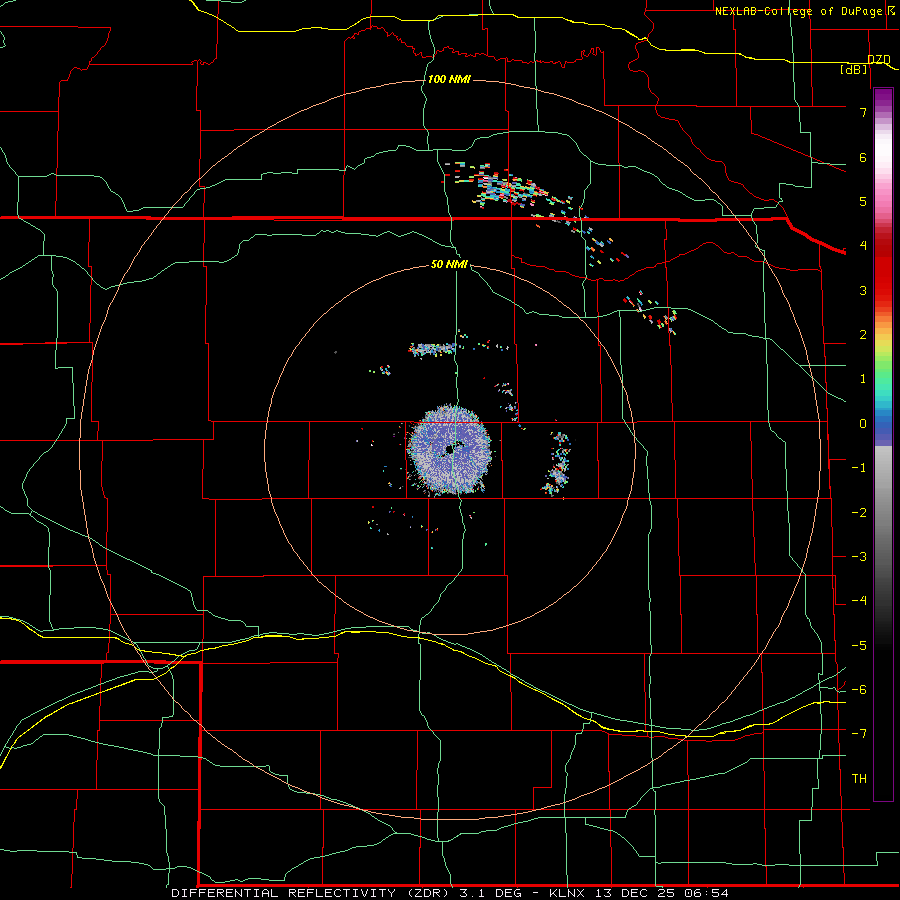Screen dimensions: 900x900
Task: Click the -2 value on the ZDR scale
Action: (x=859, y=513)
